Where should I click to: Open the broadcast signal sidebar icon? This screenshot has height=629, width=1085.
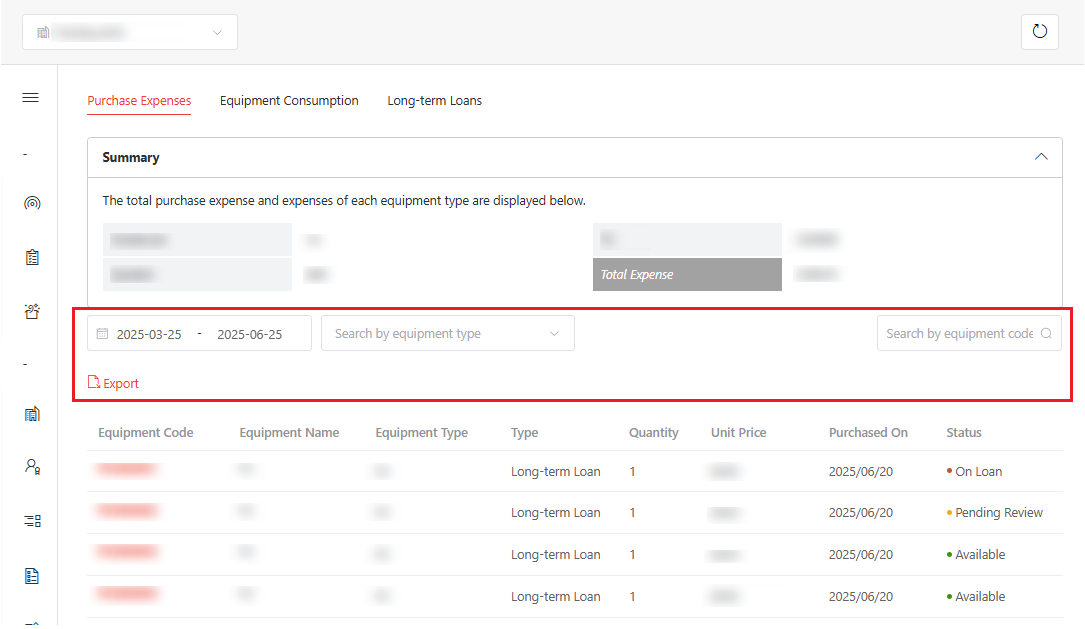(31, 204)
